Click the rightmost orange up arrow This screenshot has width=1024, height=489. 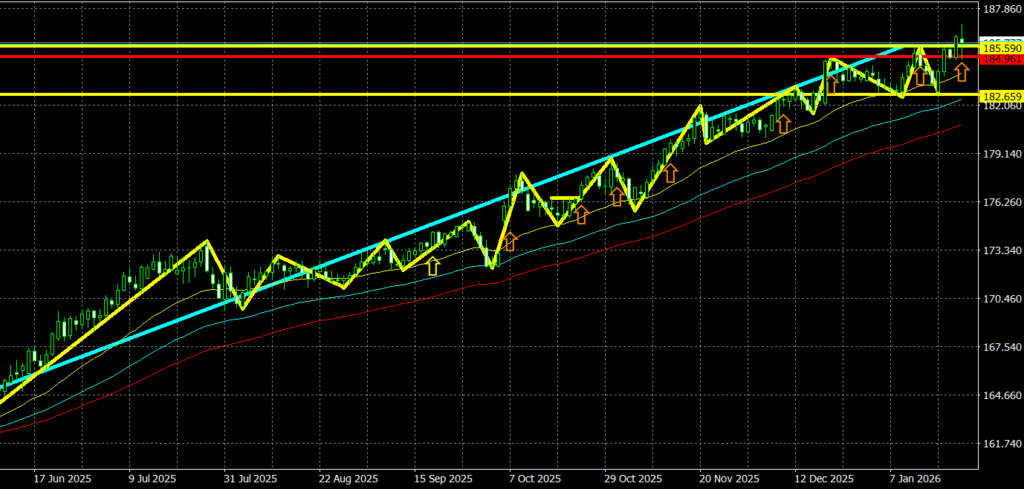point(961,71)
